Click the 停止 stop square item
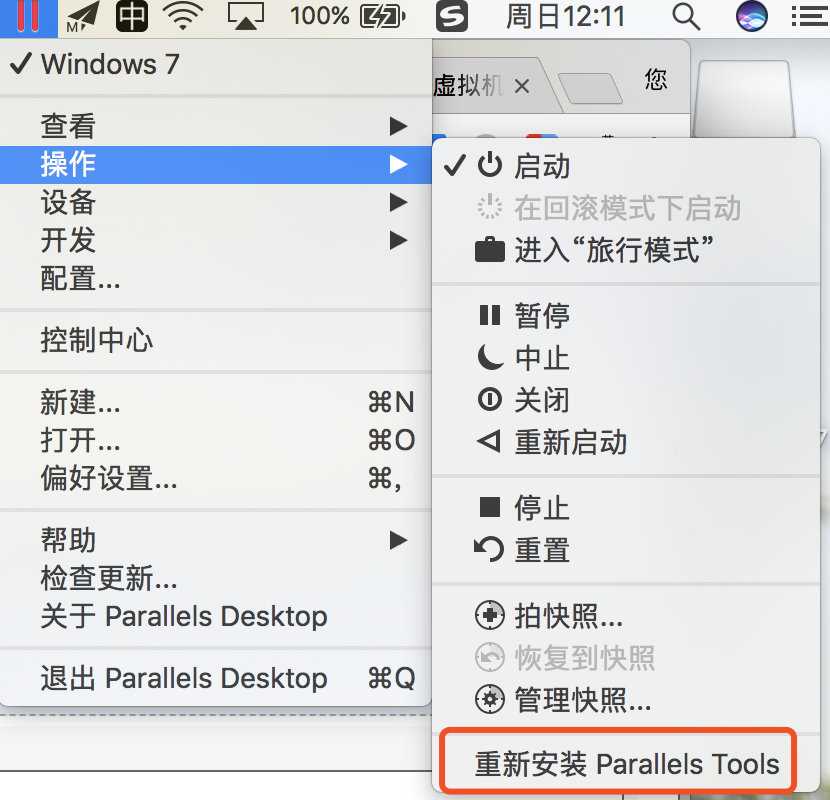Image resolution: width=830 pixels, height=800 pixels. click(x=626, y=508)
